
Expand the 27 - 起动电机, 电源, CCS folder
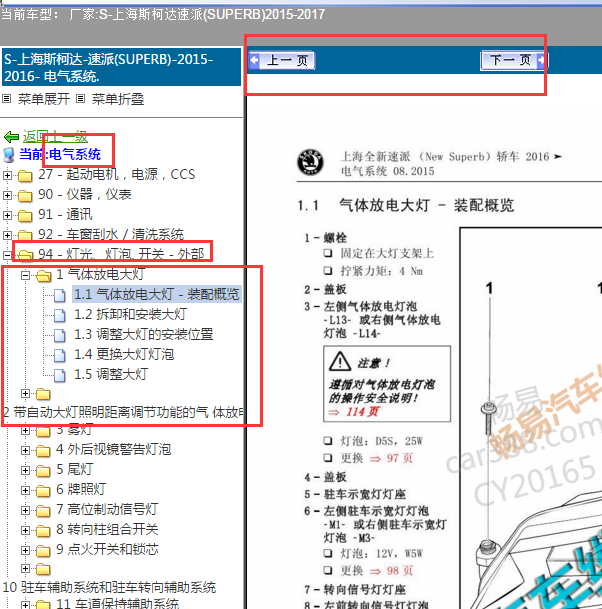[x=7, y=175]
